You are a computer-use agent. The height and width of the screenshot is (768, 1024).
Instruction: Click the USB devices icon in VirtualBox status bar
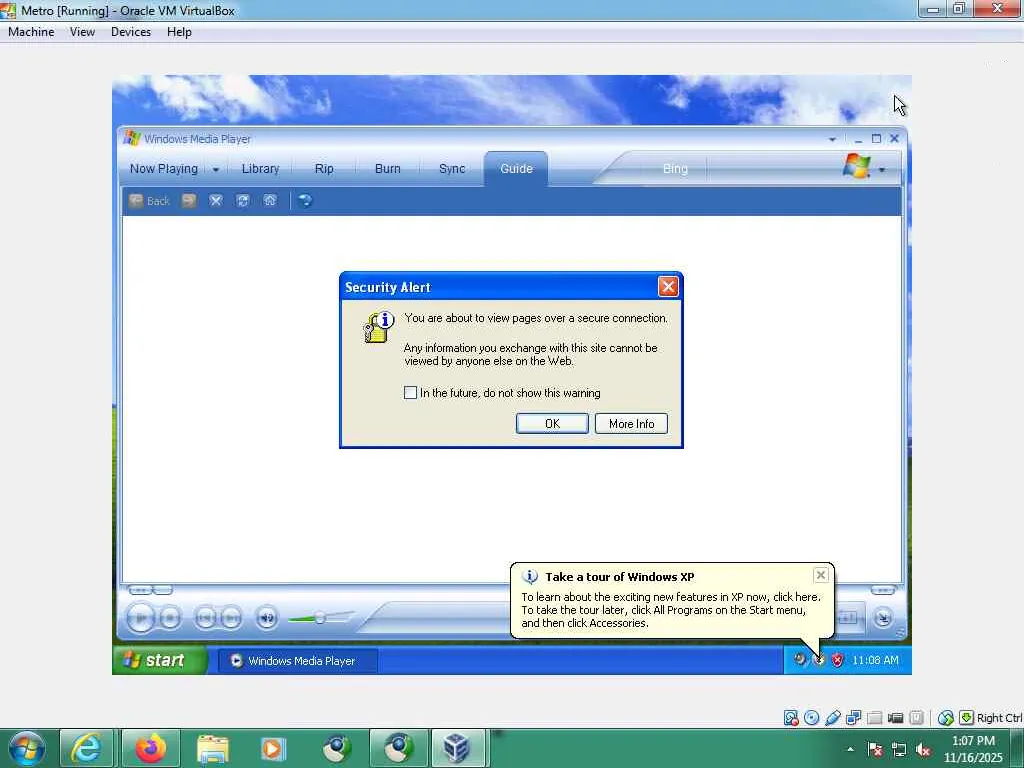(x=833, y=718)
